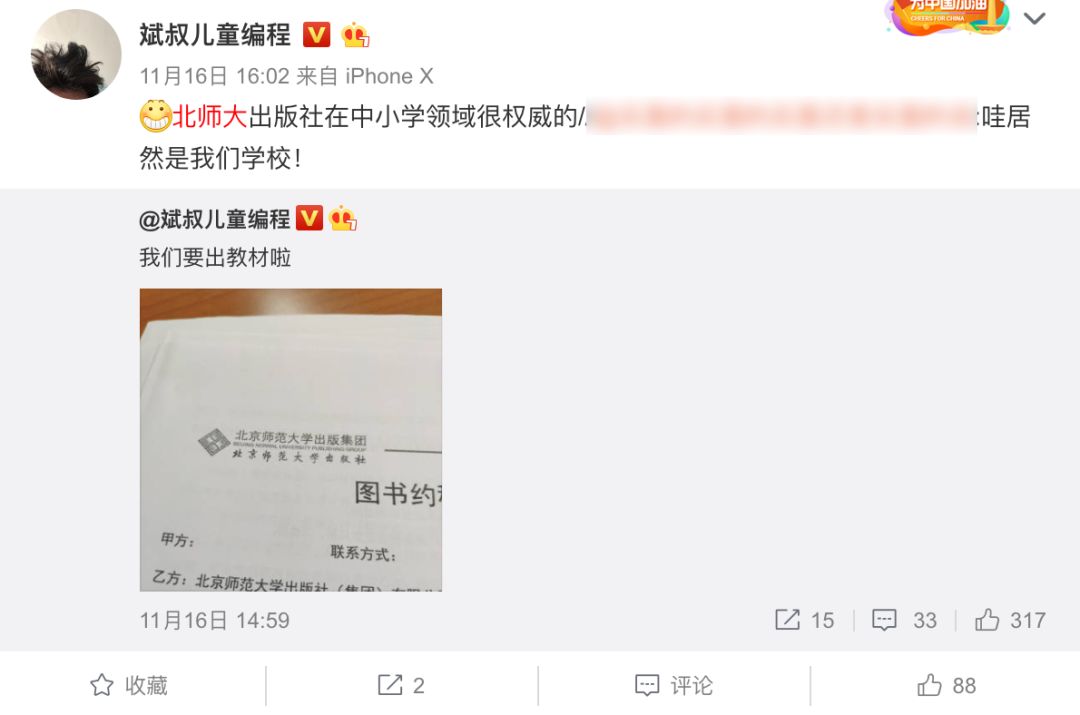Open the poster's profile avatar
This screenshot has width=1080, height=715.
click(x=76, y=54)
